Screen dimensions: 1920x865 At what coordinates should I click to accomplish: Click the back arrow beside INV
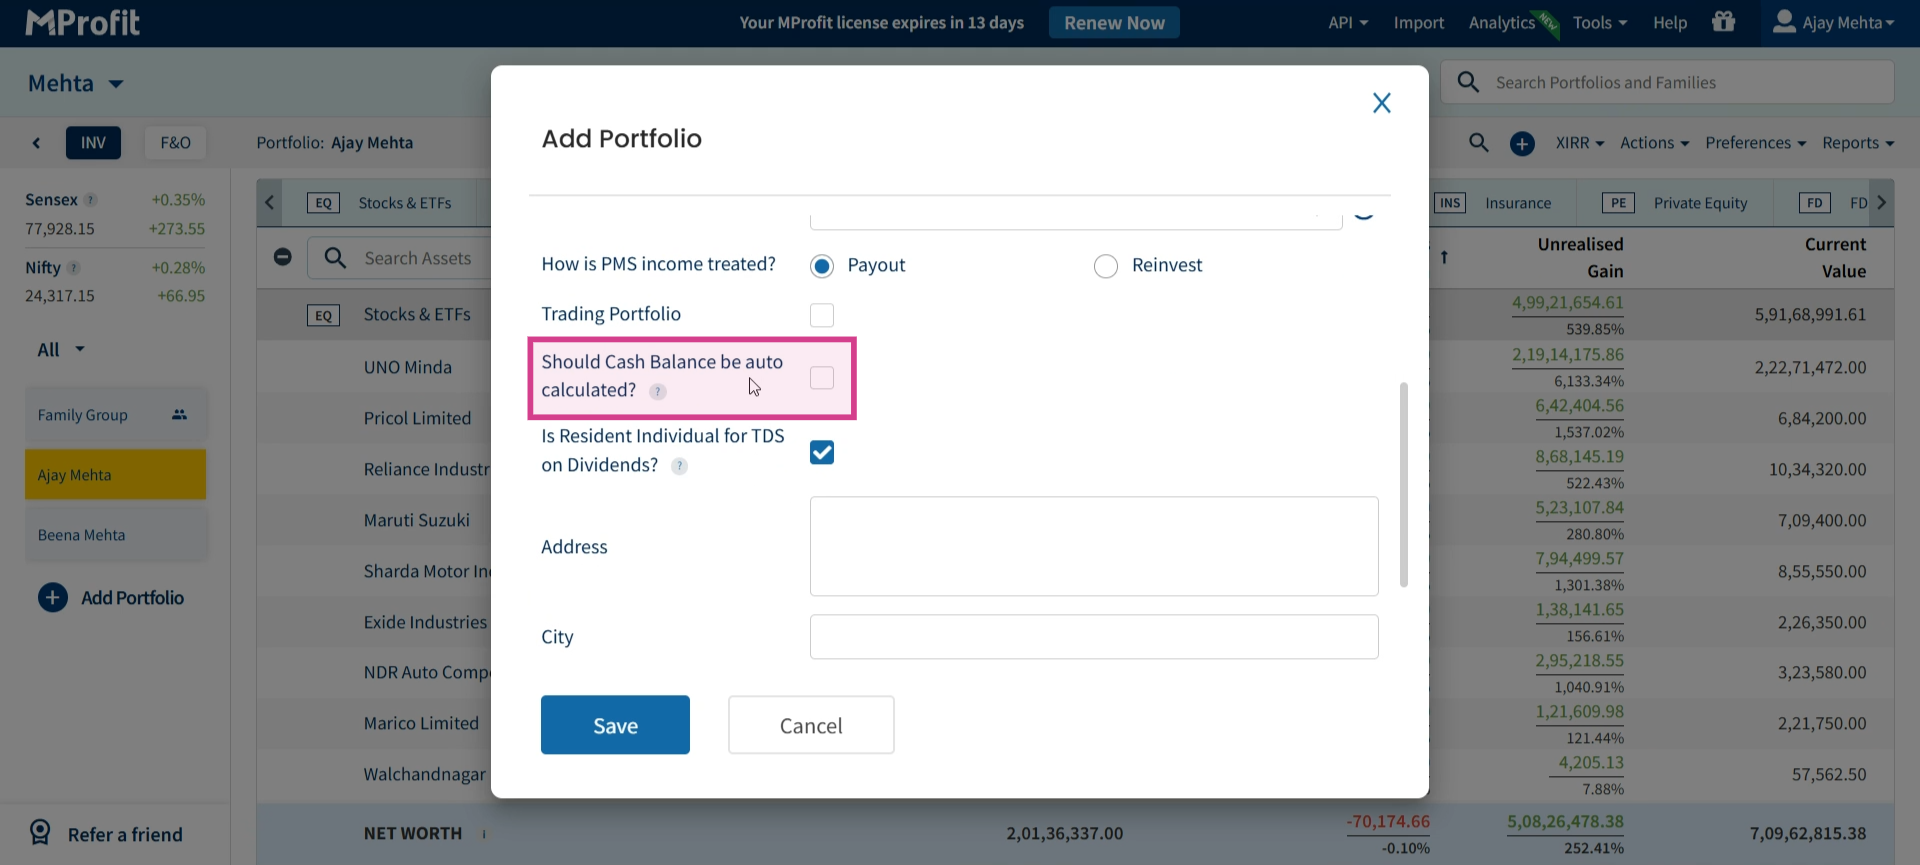(37, 143)
